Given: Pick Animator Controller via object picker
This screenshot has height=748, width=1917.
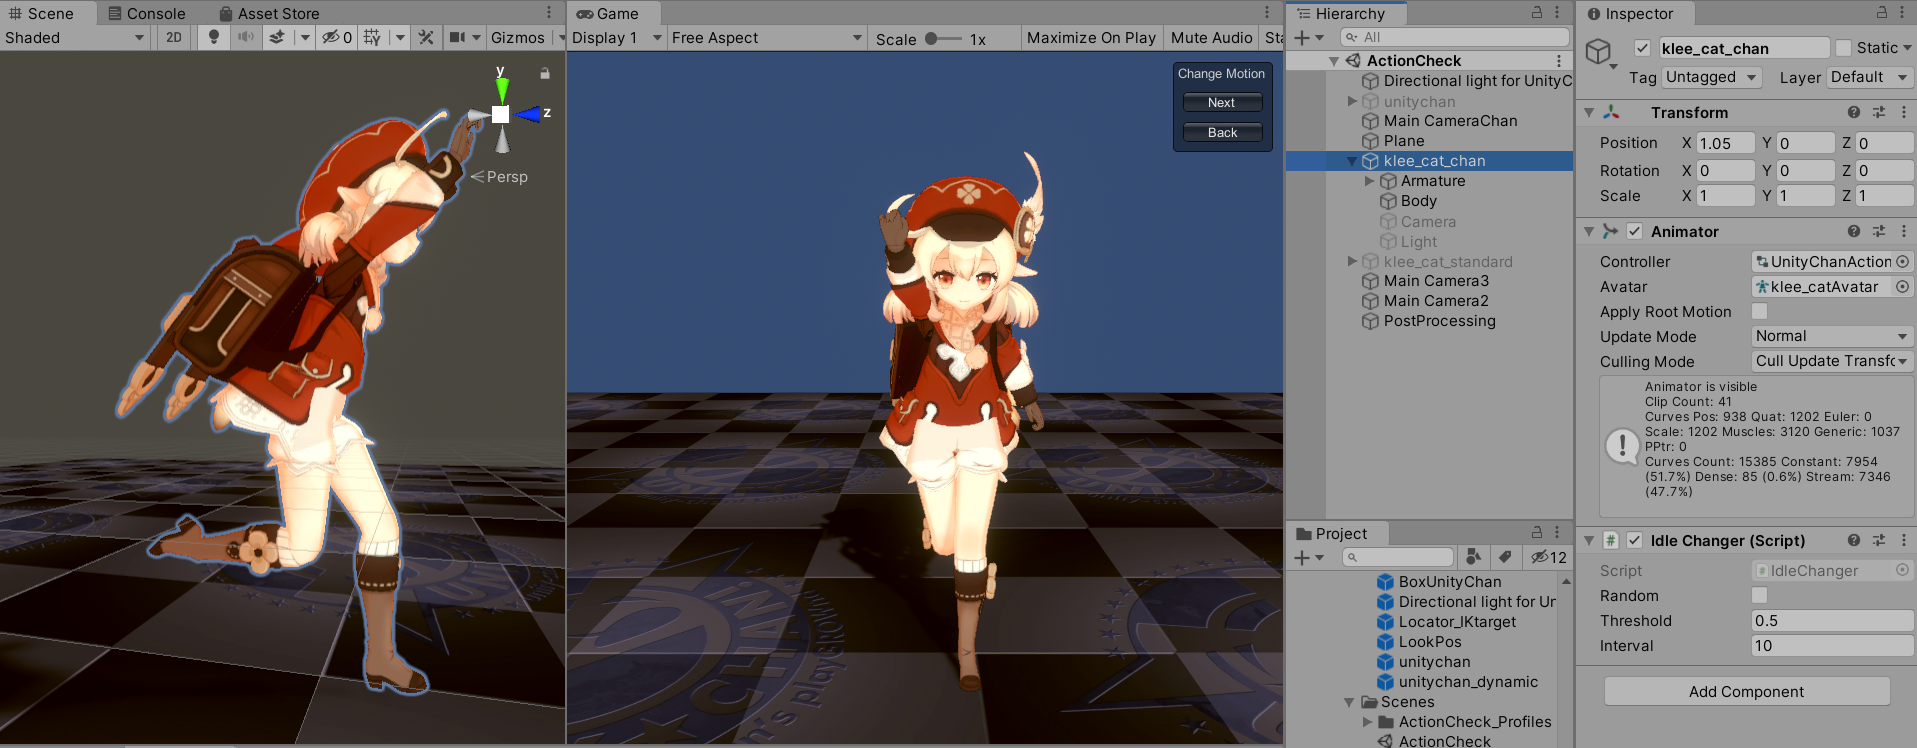Looking at the screenshot, I should click(1903, 261).
